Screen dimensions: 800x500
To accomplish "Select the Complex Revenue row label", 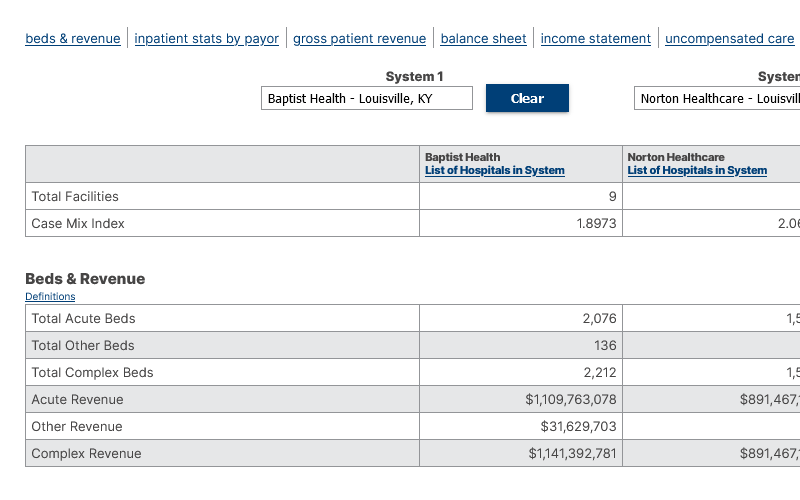I will [86, 454].
